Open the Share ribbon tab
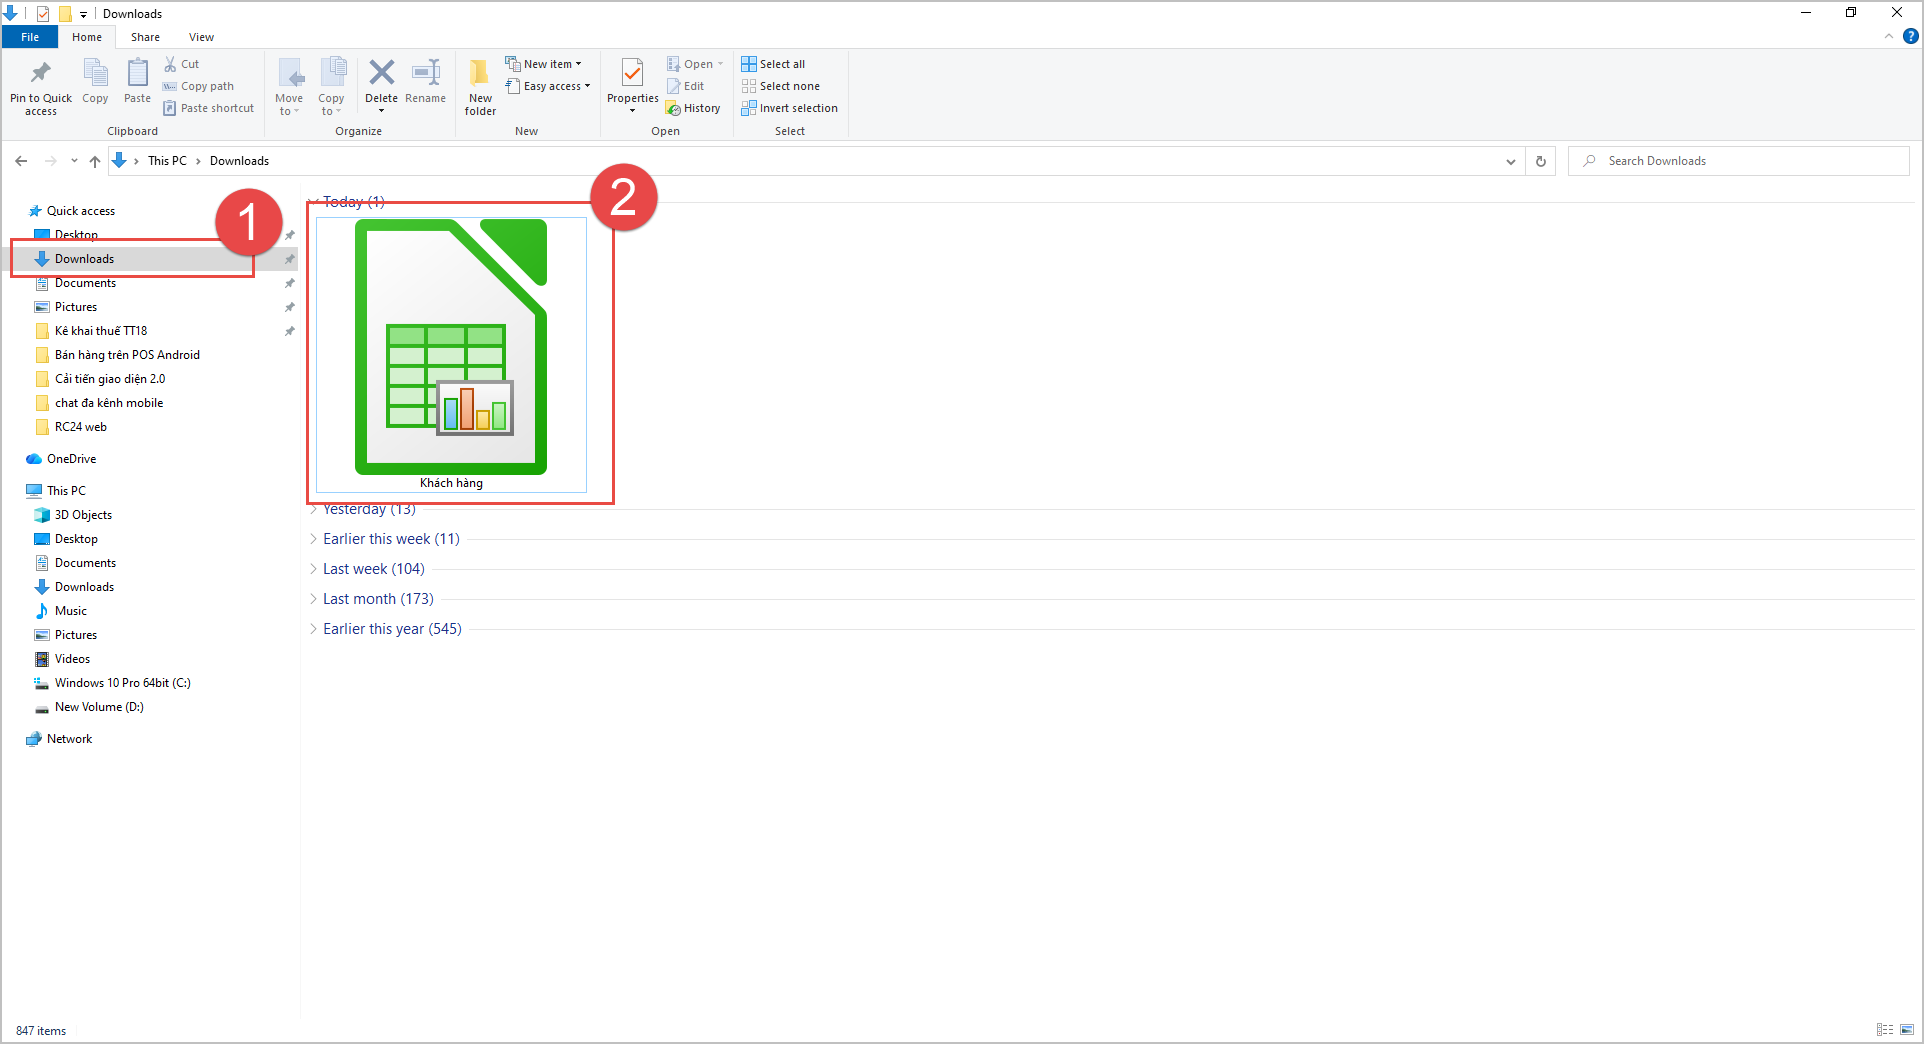Viewport: 1924px width, 1044px height. pyautogui.click(x=145, y=37)
